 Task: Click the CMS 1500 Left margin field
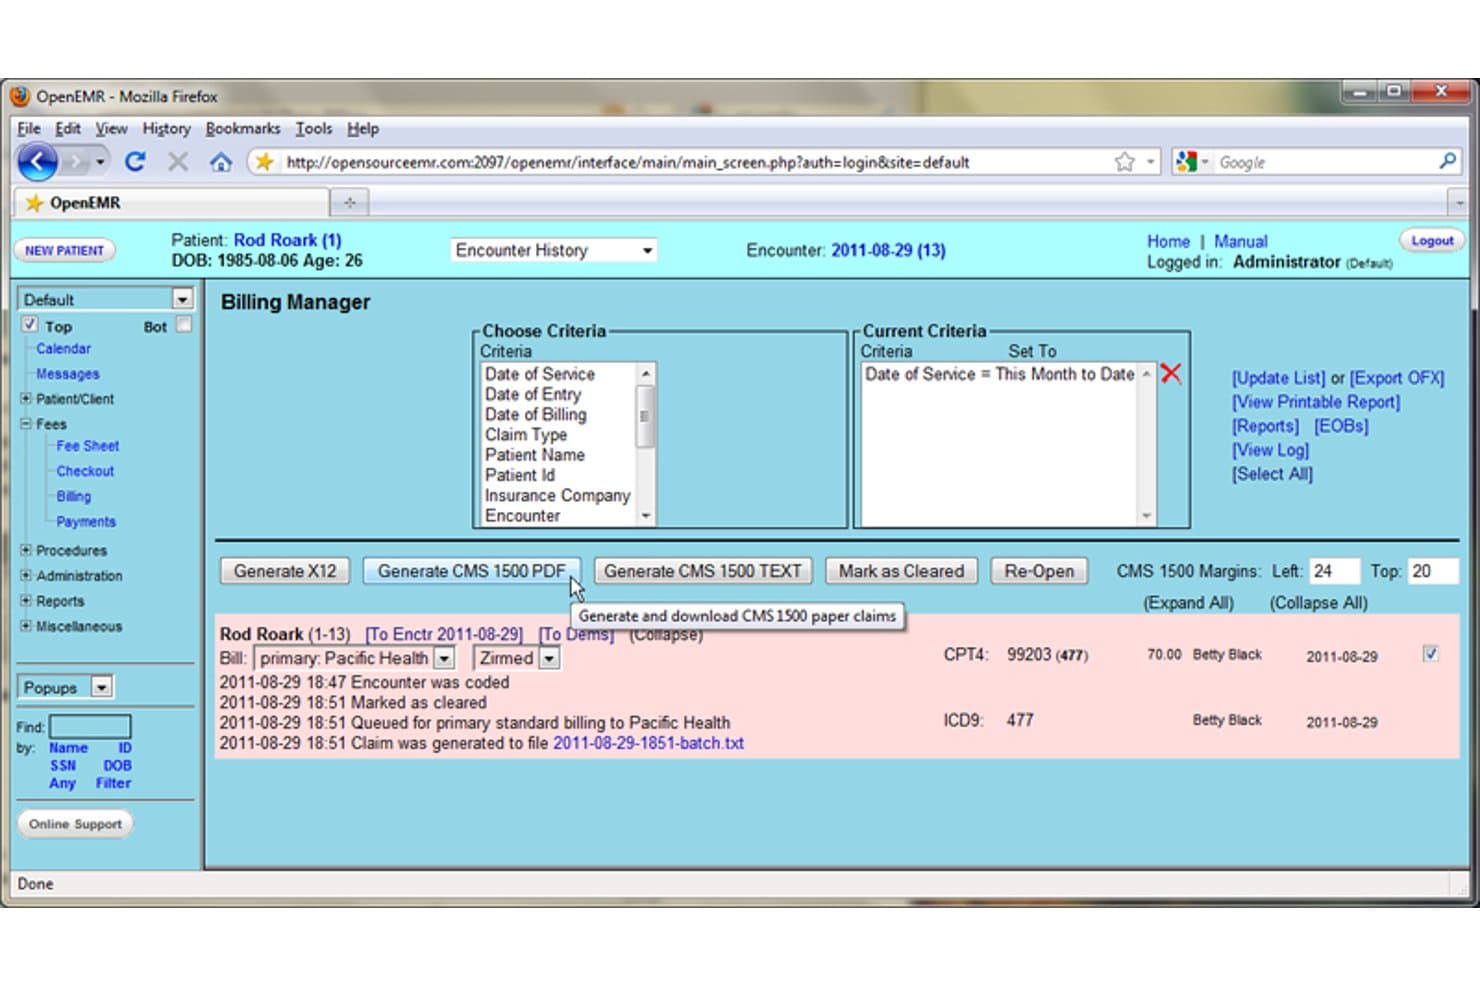(1333, 571)
